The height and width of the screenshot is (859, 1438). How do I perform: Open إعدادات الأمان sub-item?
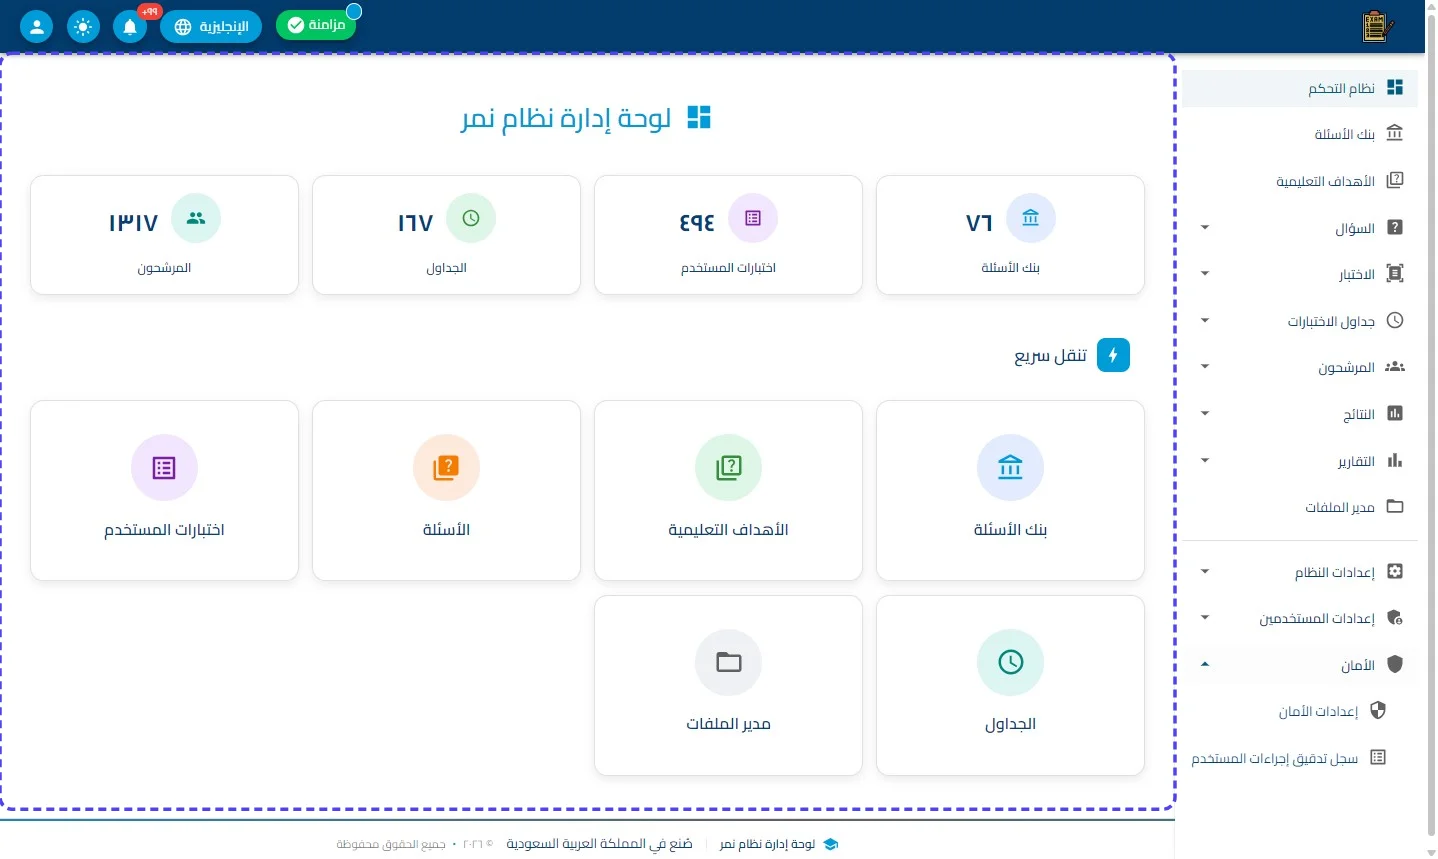coord(1300,711)
